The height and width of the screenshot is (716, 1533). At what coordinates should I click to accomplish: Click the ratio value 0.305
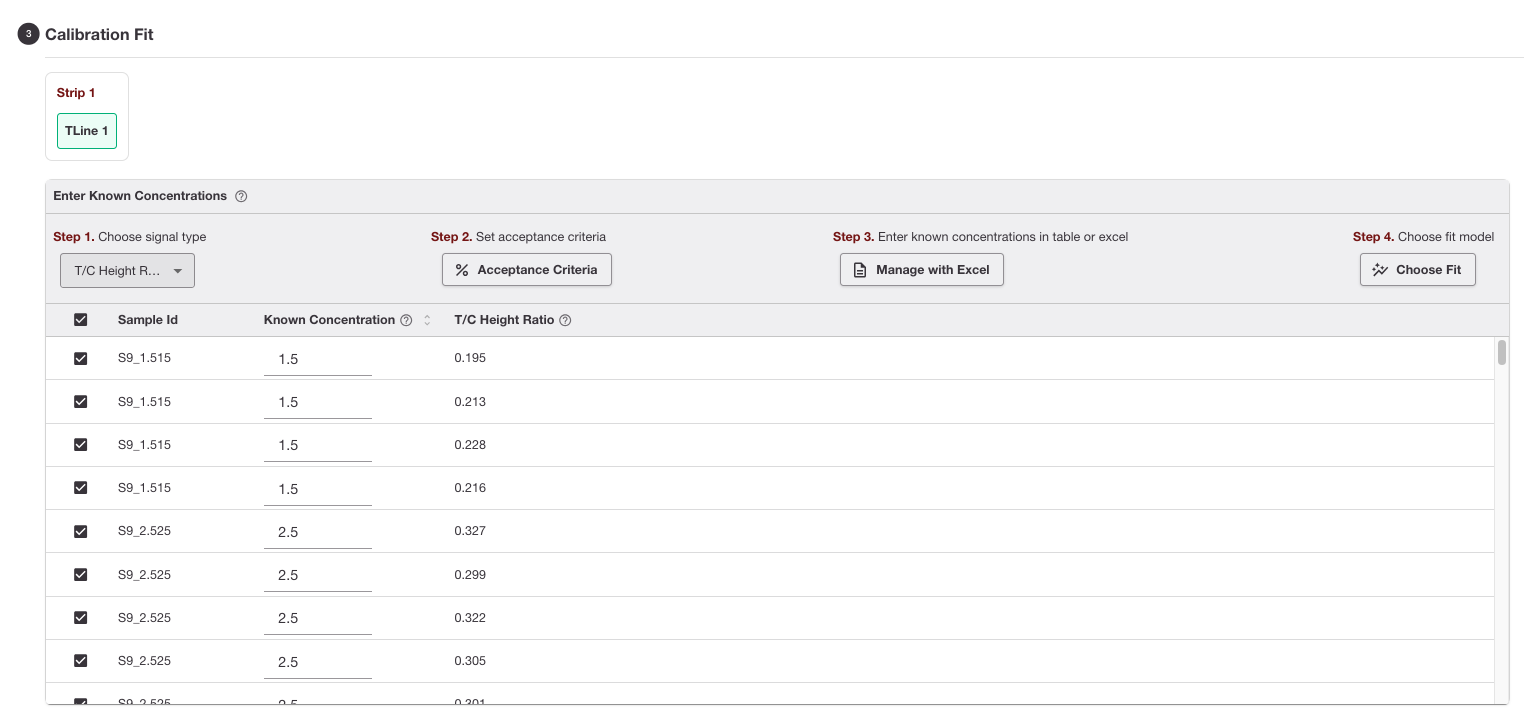click(470, 661)
